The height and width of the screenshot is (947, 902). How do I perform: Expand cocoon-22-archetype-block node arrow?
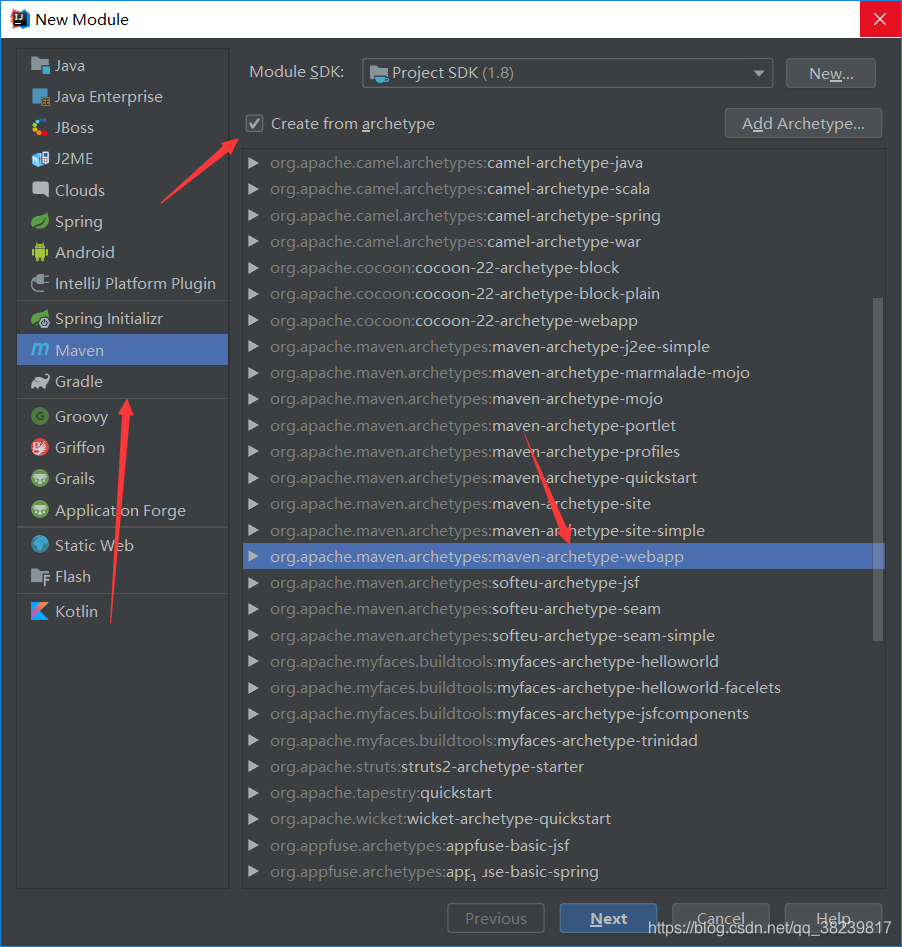point(254,268)
